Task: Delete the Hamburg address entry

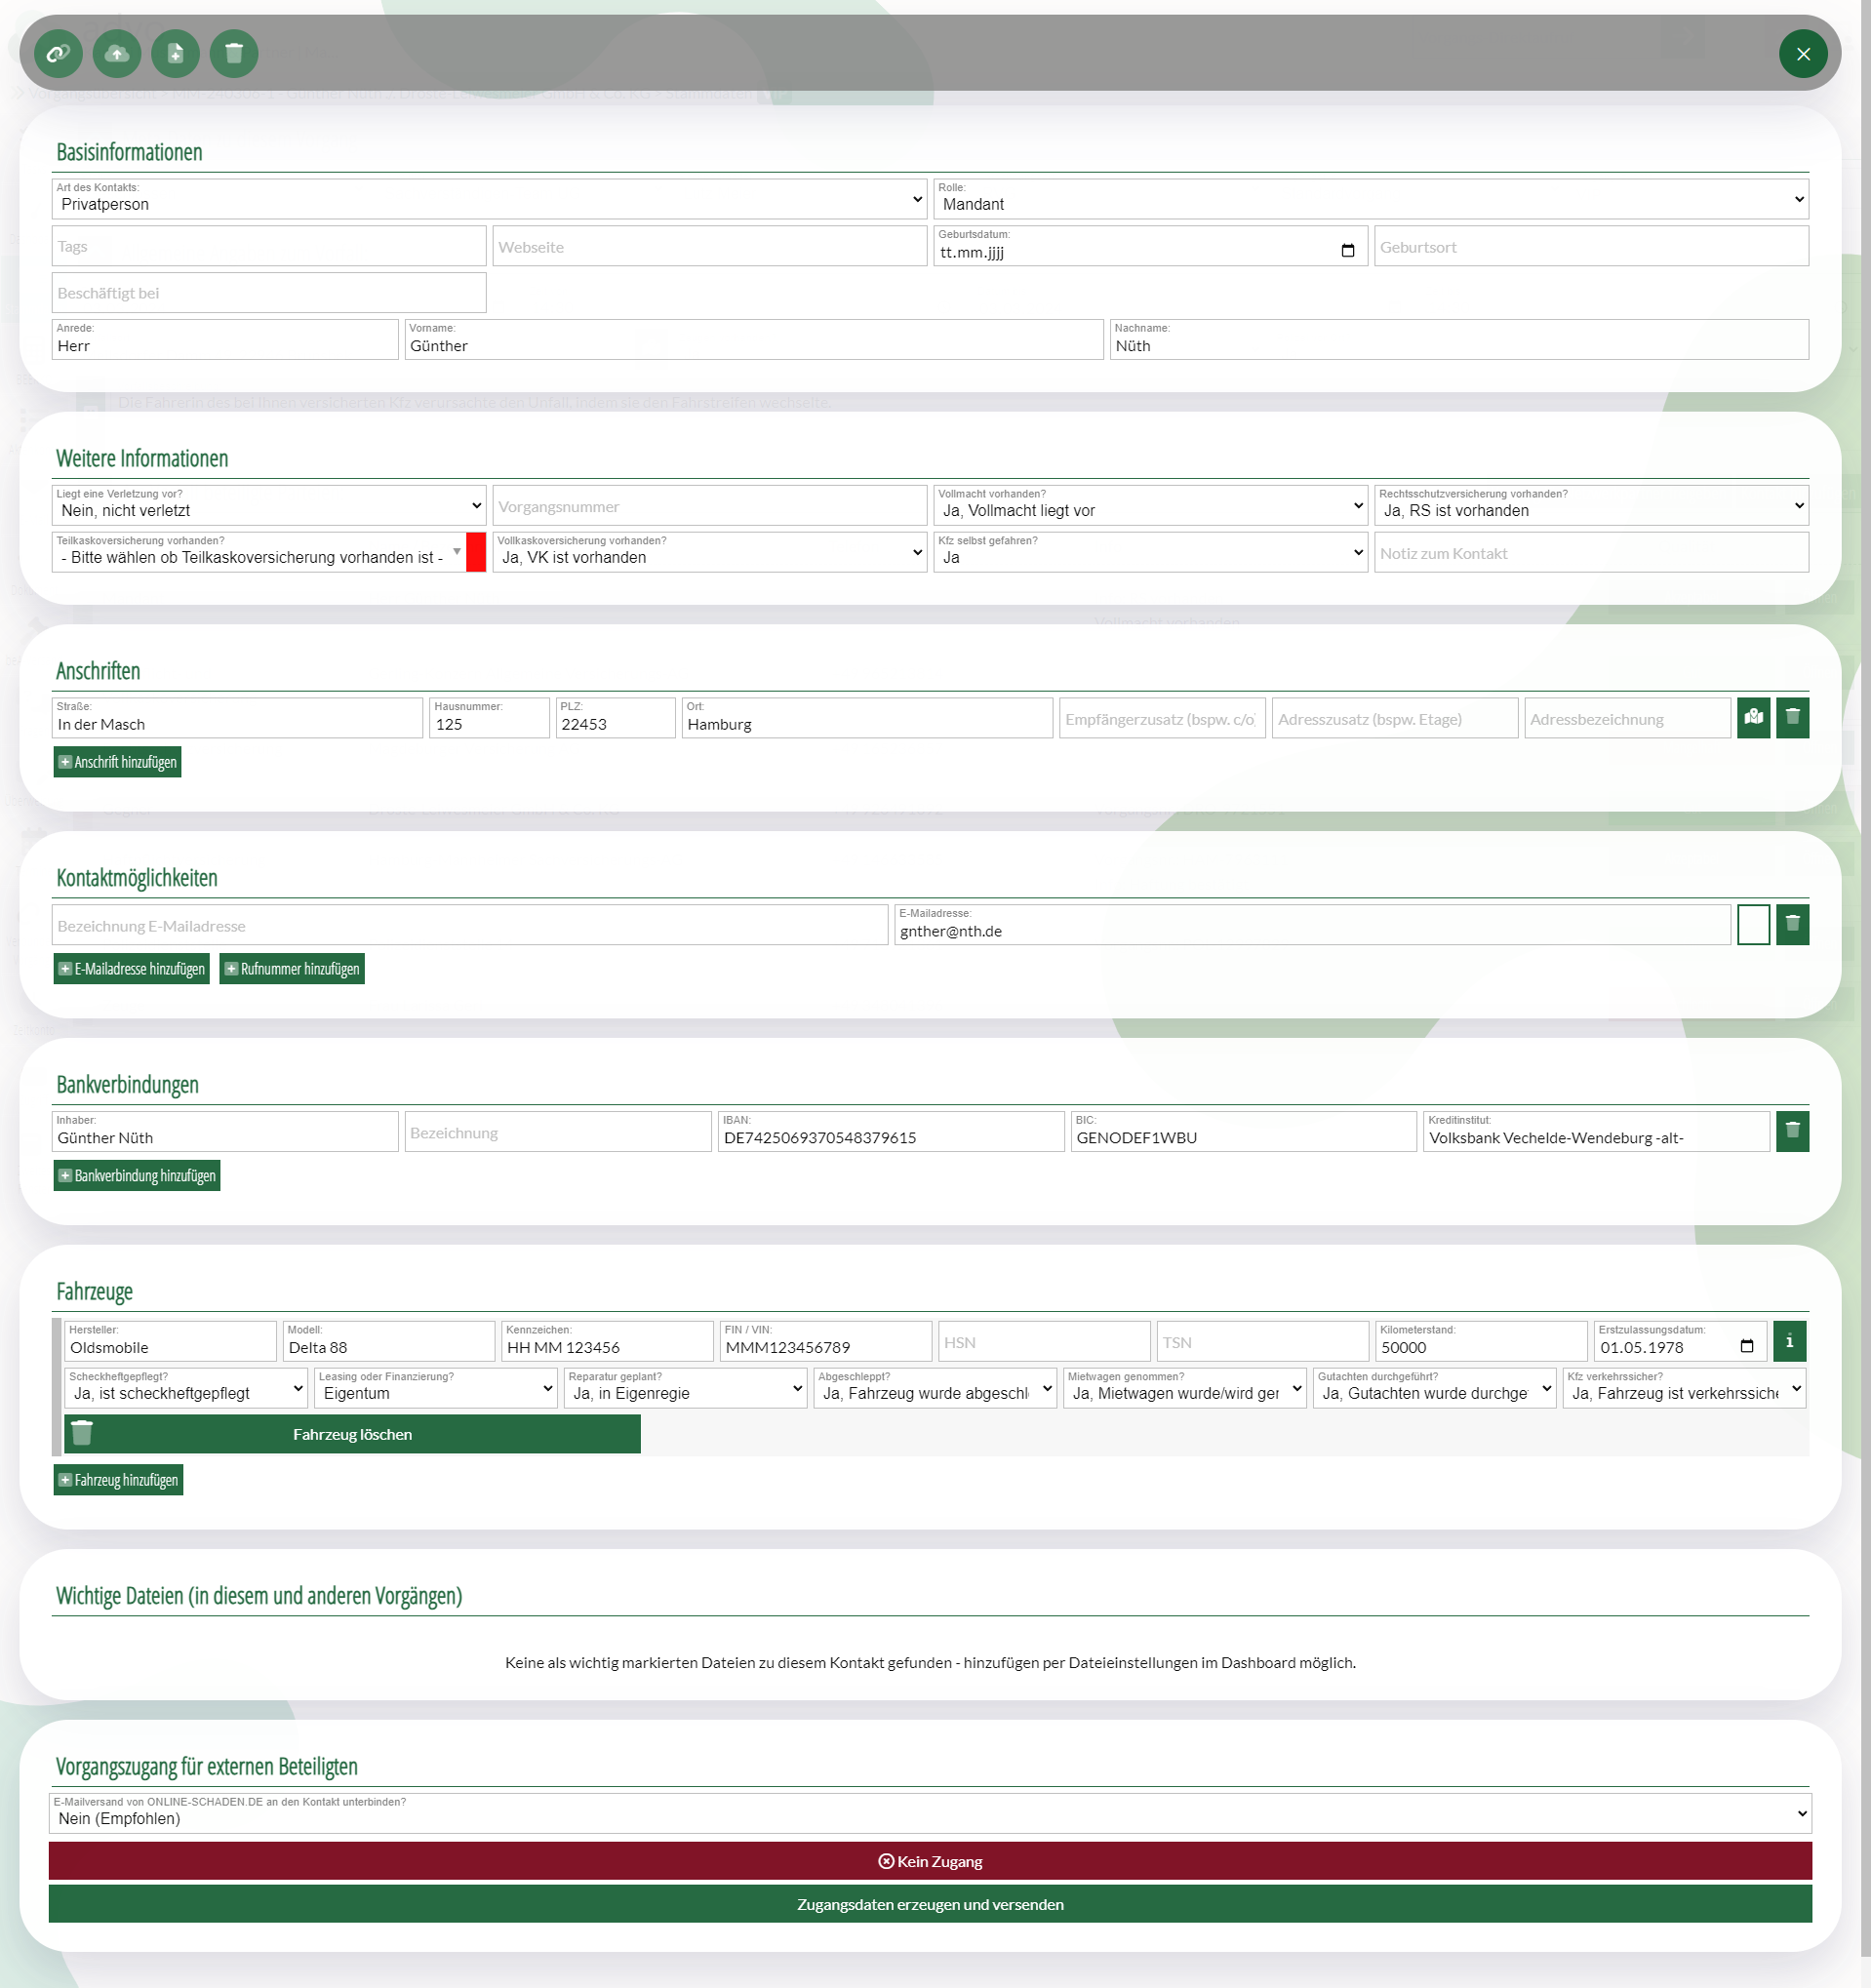Action: coord(1792,718)
